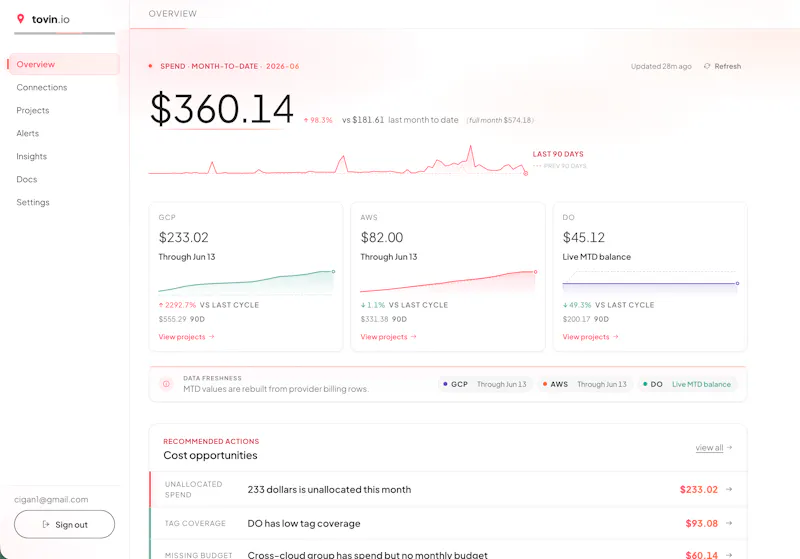Click the arrow in DO View projects
The image size is (800, 559).
[x=616, y=337]
